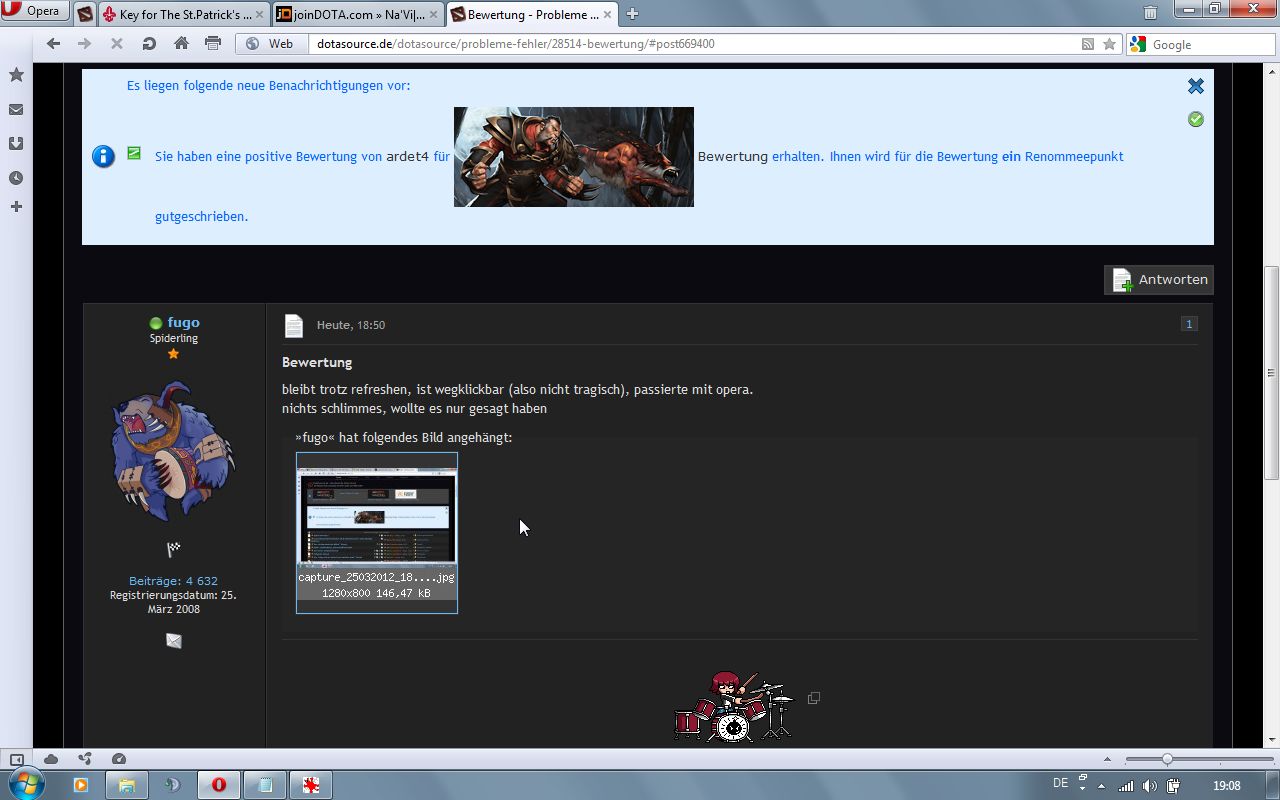Toggle the Opera panel sidebar button
The width and height of the screenshot is (1280, 800).
pyautogui.click(x=16, y=759)
